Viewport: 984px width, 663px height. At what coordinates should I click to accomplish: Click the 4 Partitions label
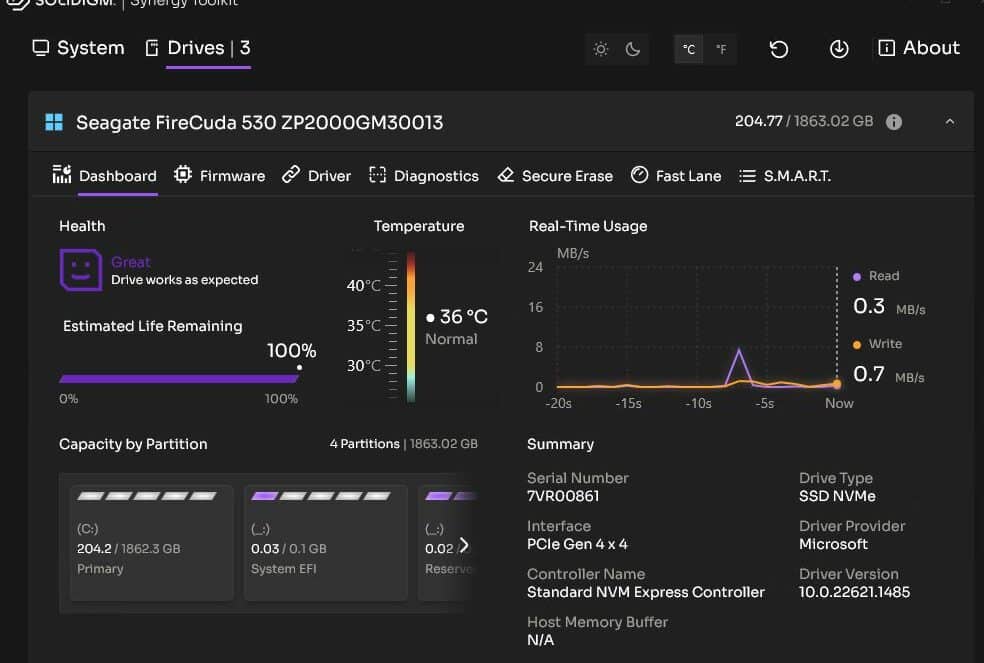(x=365, y=444)
